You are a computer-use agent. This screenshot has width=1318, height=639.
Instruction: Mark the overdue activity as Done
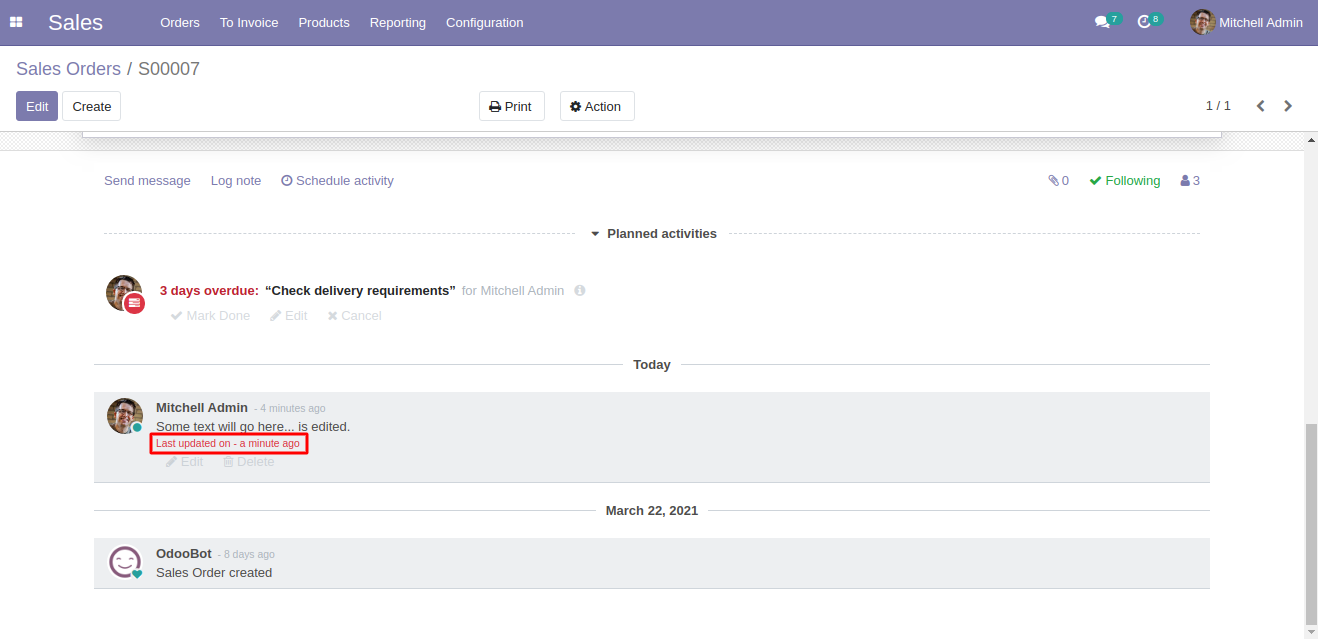point(210,316)
